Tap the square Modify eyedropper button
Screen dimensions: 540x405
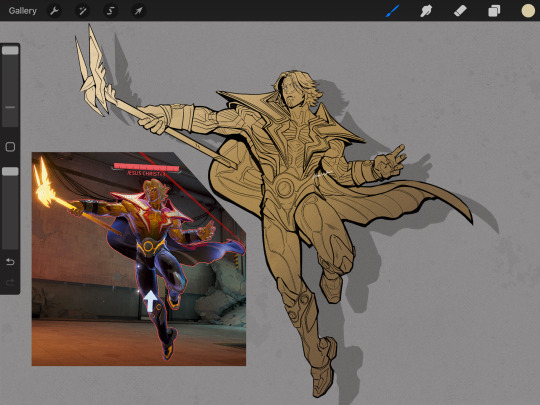pos(10,147)
